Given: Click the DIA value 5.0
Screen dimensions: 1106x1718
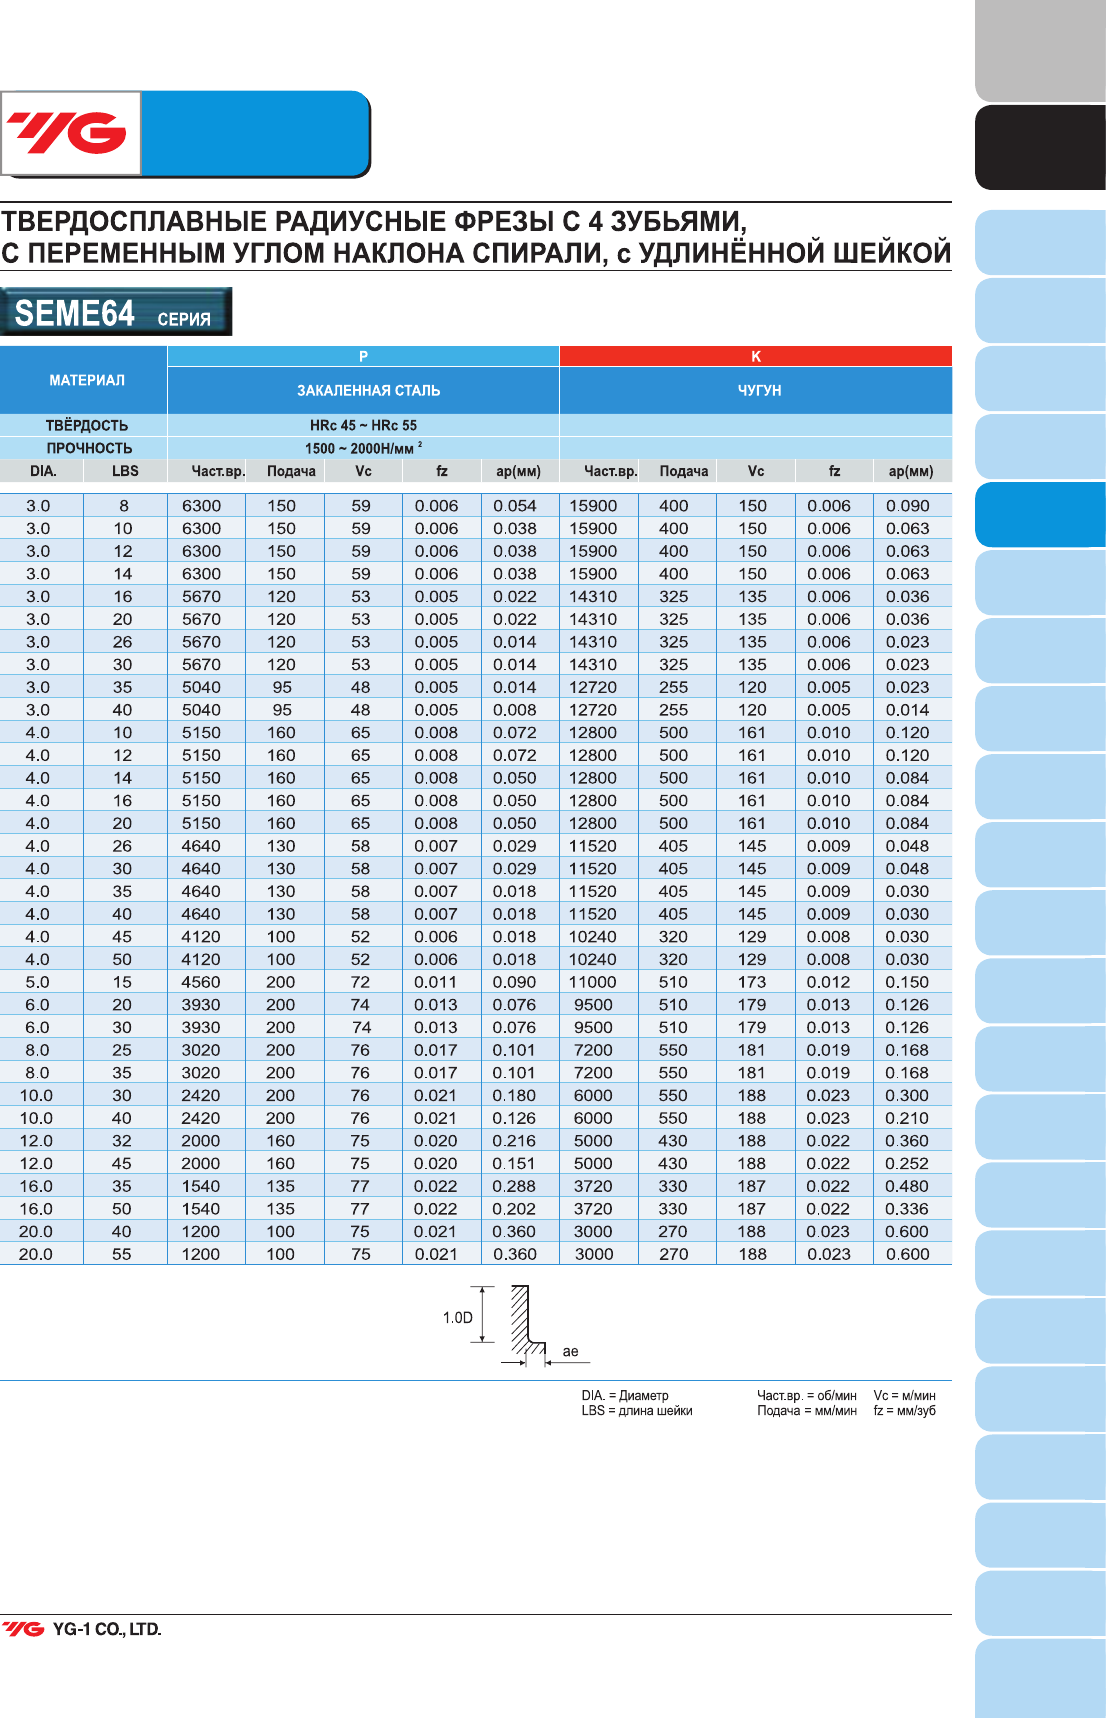Looking at the screenshot, I should [x=37, y=982].
